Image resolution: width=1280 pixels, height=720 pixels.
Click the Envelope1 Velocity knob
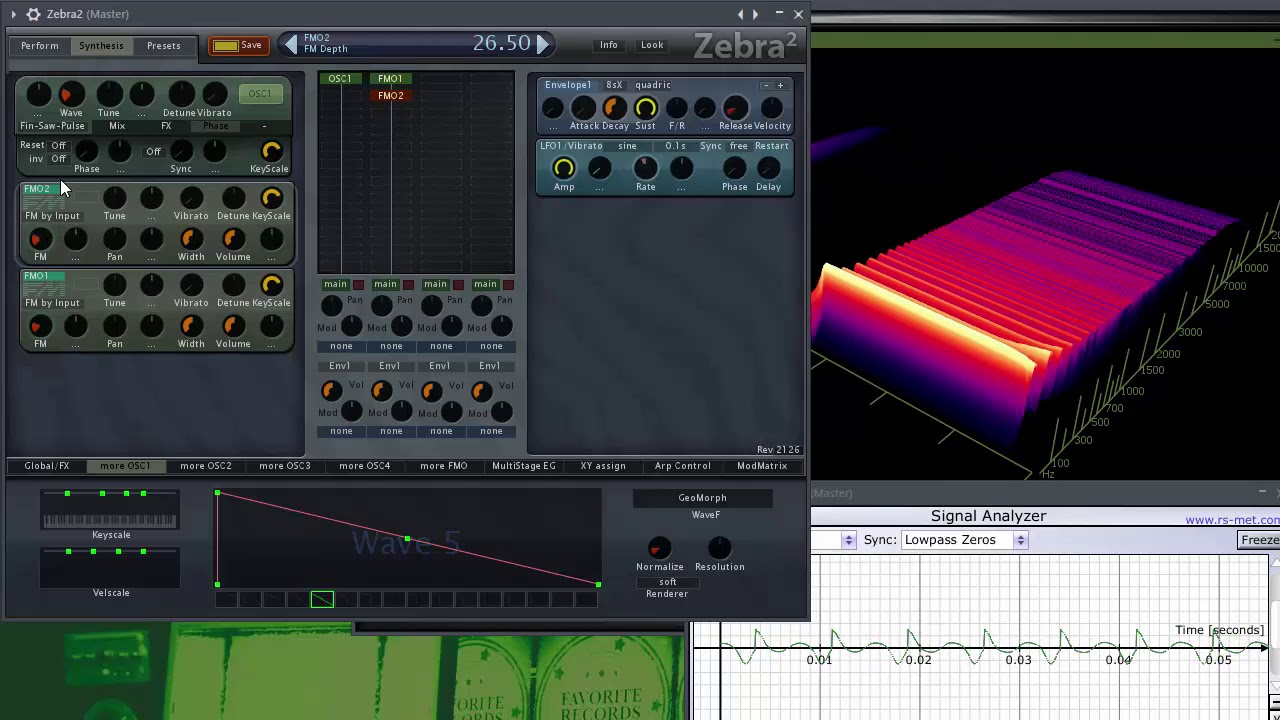[771, 108]
